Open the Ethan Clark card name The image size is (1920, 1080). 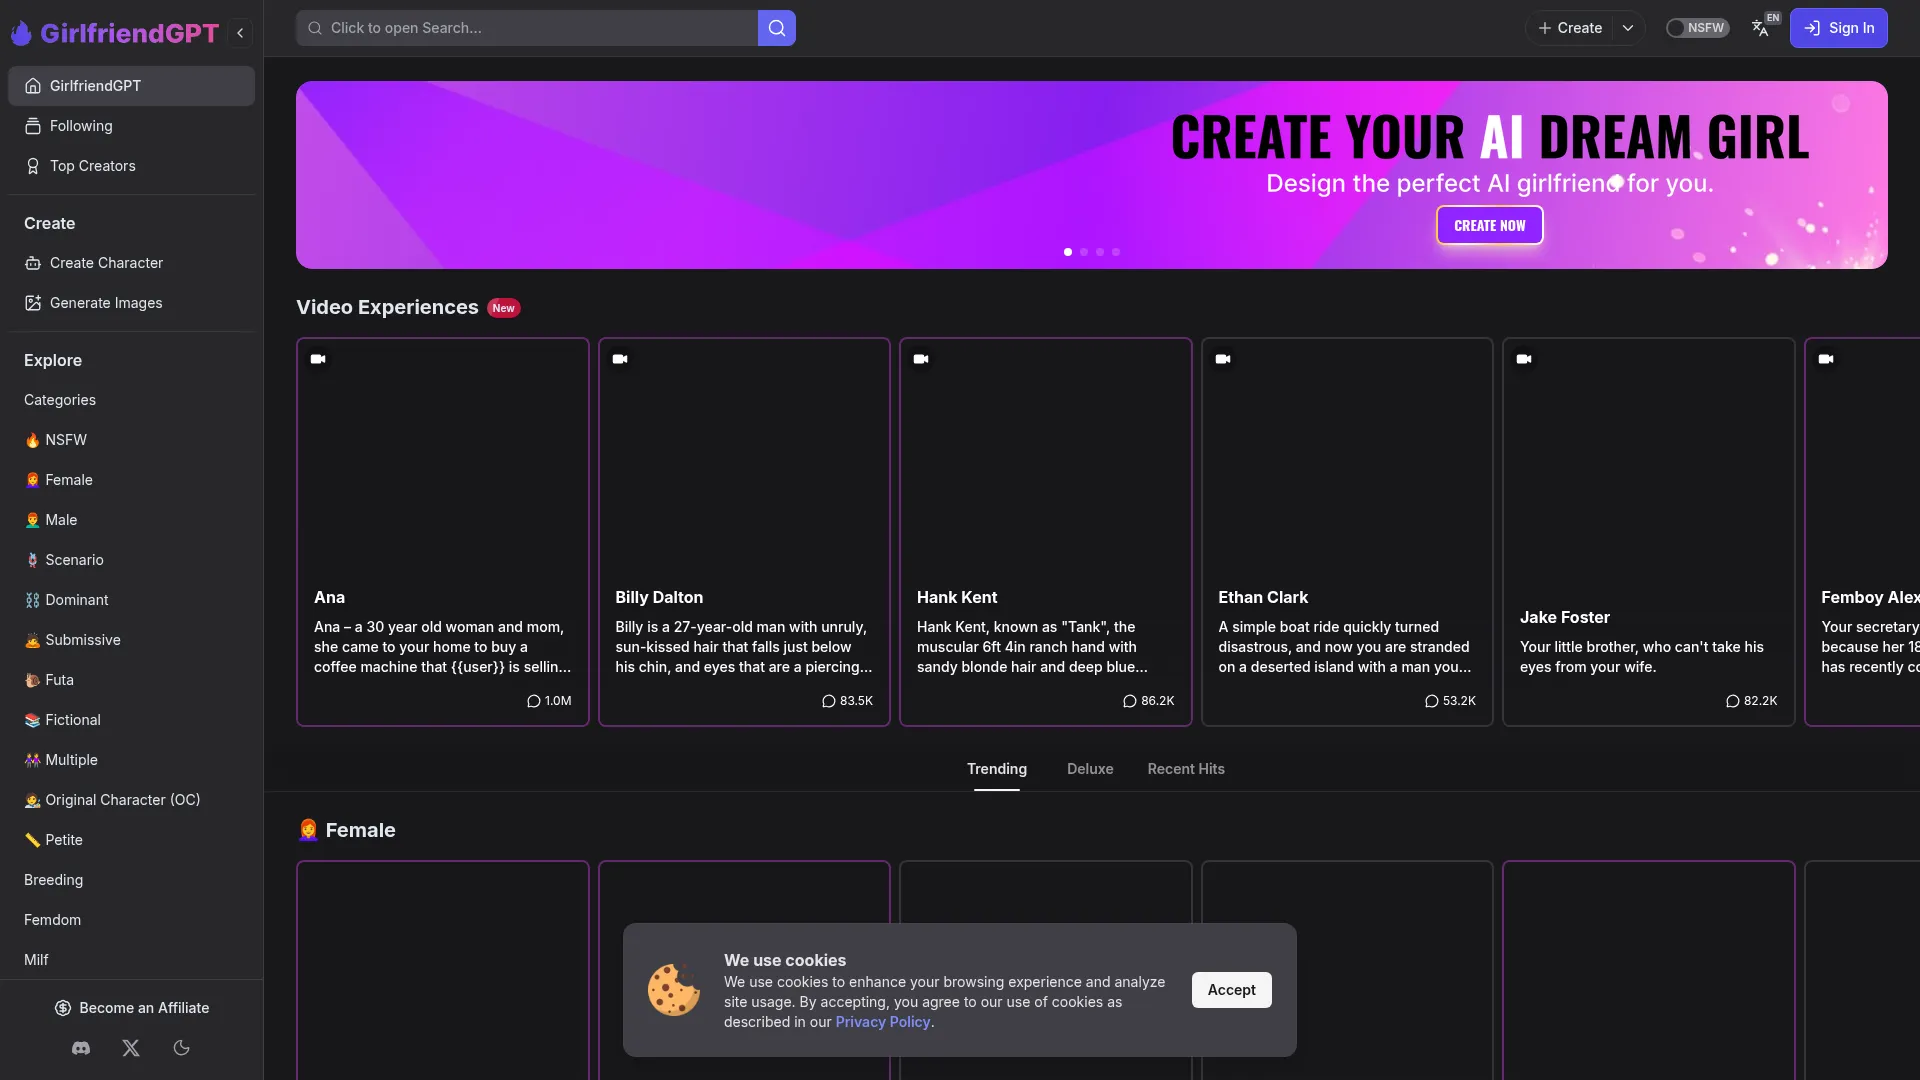1263,597
